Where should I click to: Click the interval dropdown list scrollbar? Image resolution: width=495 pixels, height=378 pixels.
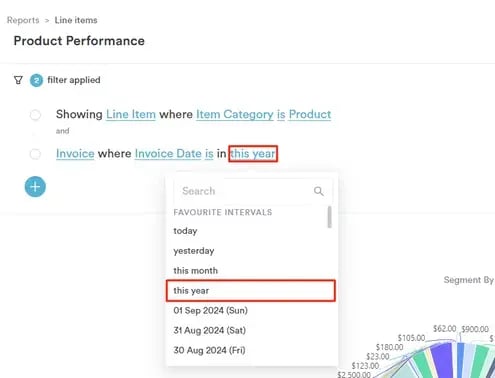click(330, 217)
